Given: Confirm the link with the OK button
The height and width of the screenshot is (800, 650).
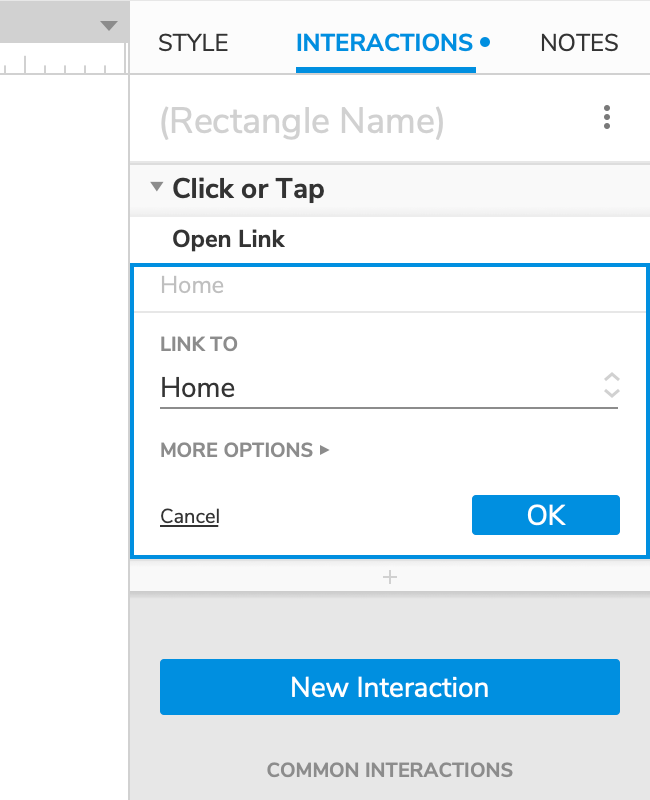Looking at the screenshot, I should point(546,515).
